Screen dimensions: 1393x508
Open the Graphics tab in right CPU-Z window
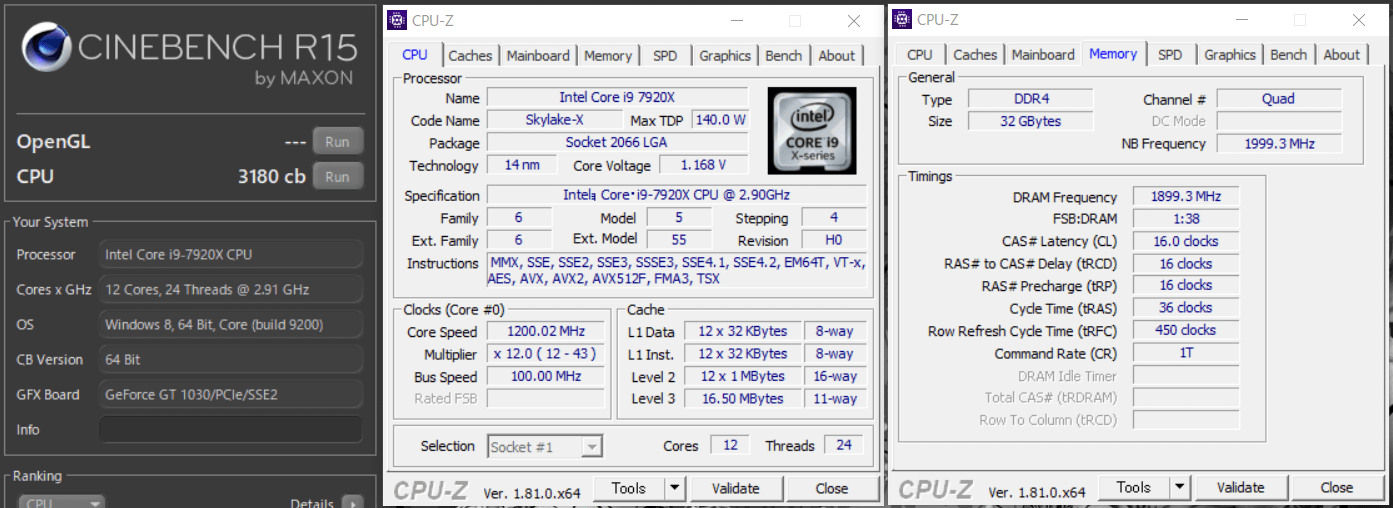coord(1230,55)
